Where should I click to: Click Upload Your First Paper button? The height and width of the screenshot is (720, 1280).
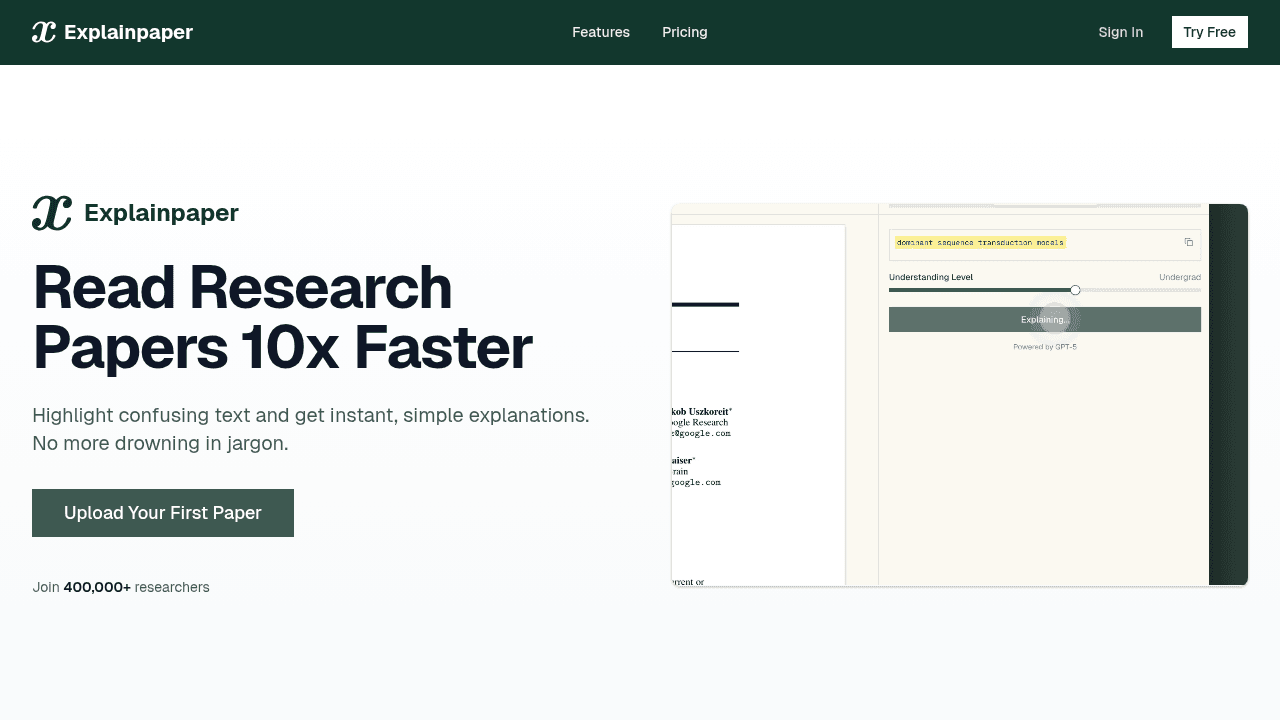[163, 513]
